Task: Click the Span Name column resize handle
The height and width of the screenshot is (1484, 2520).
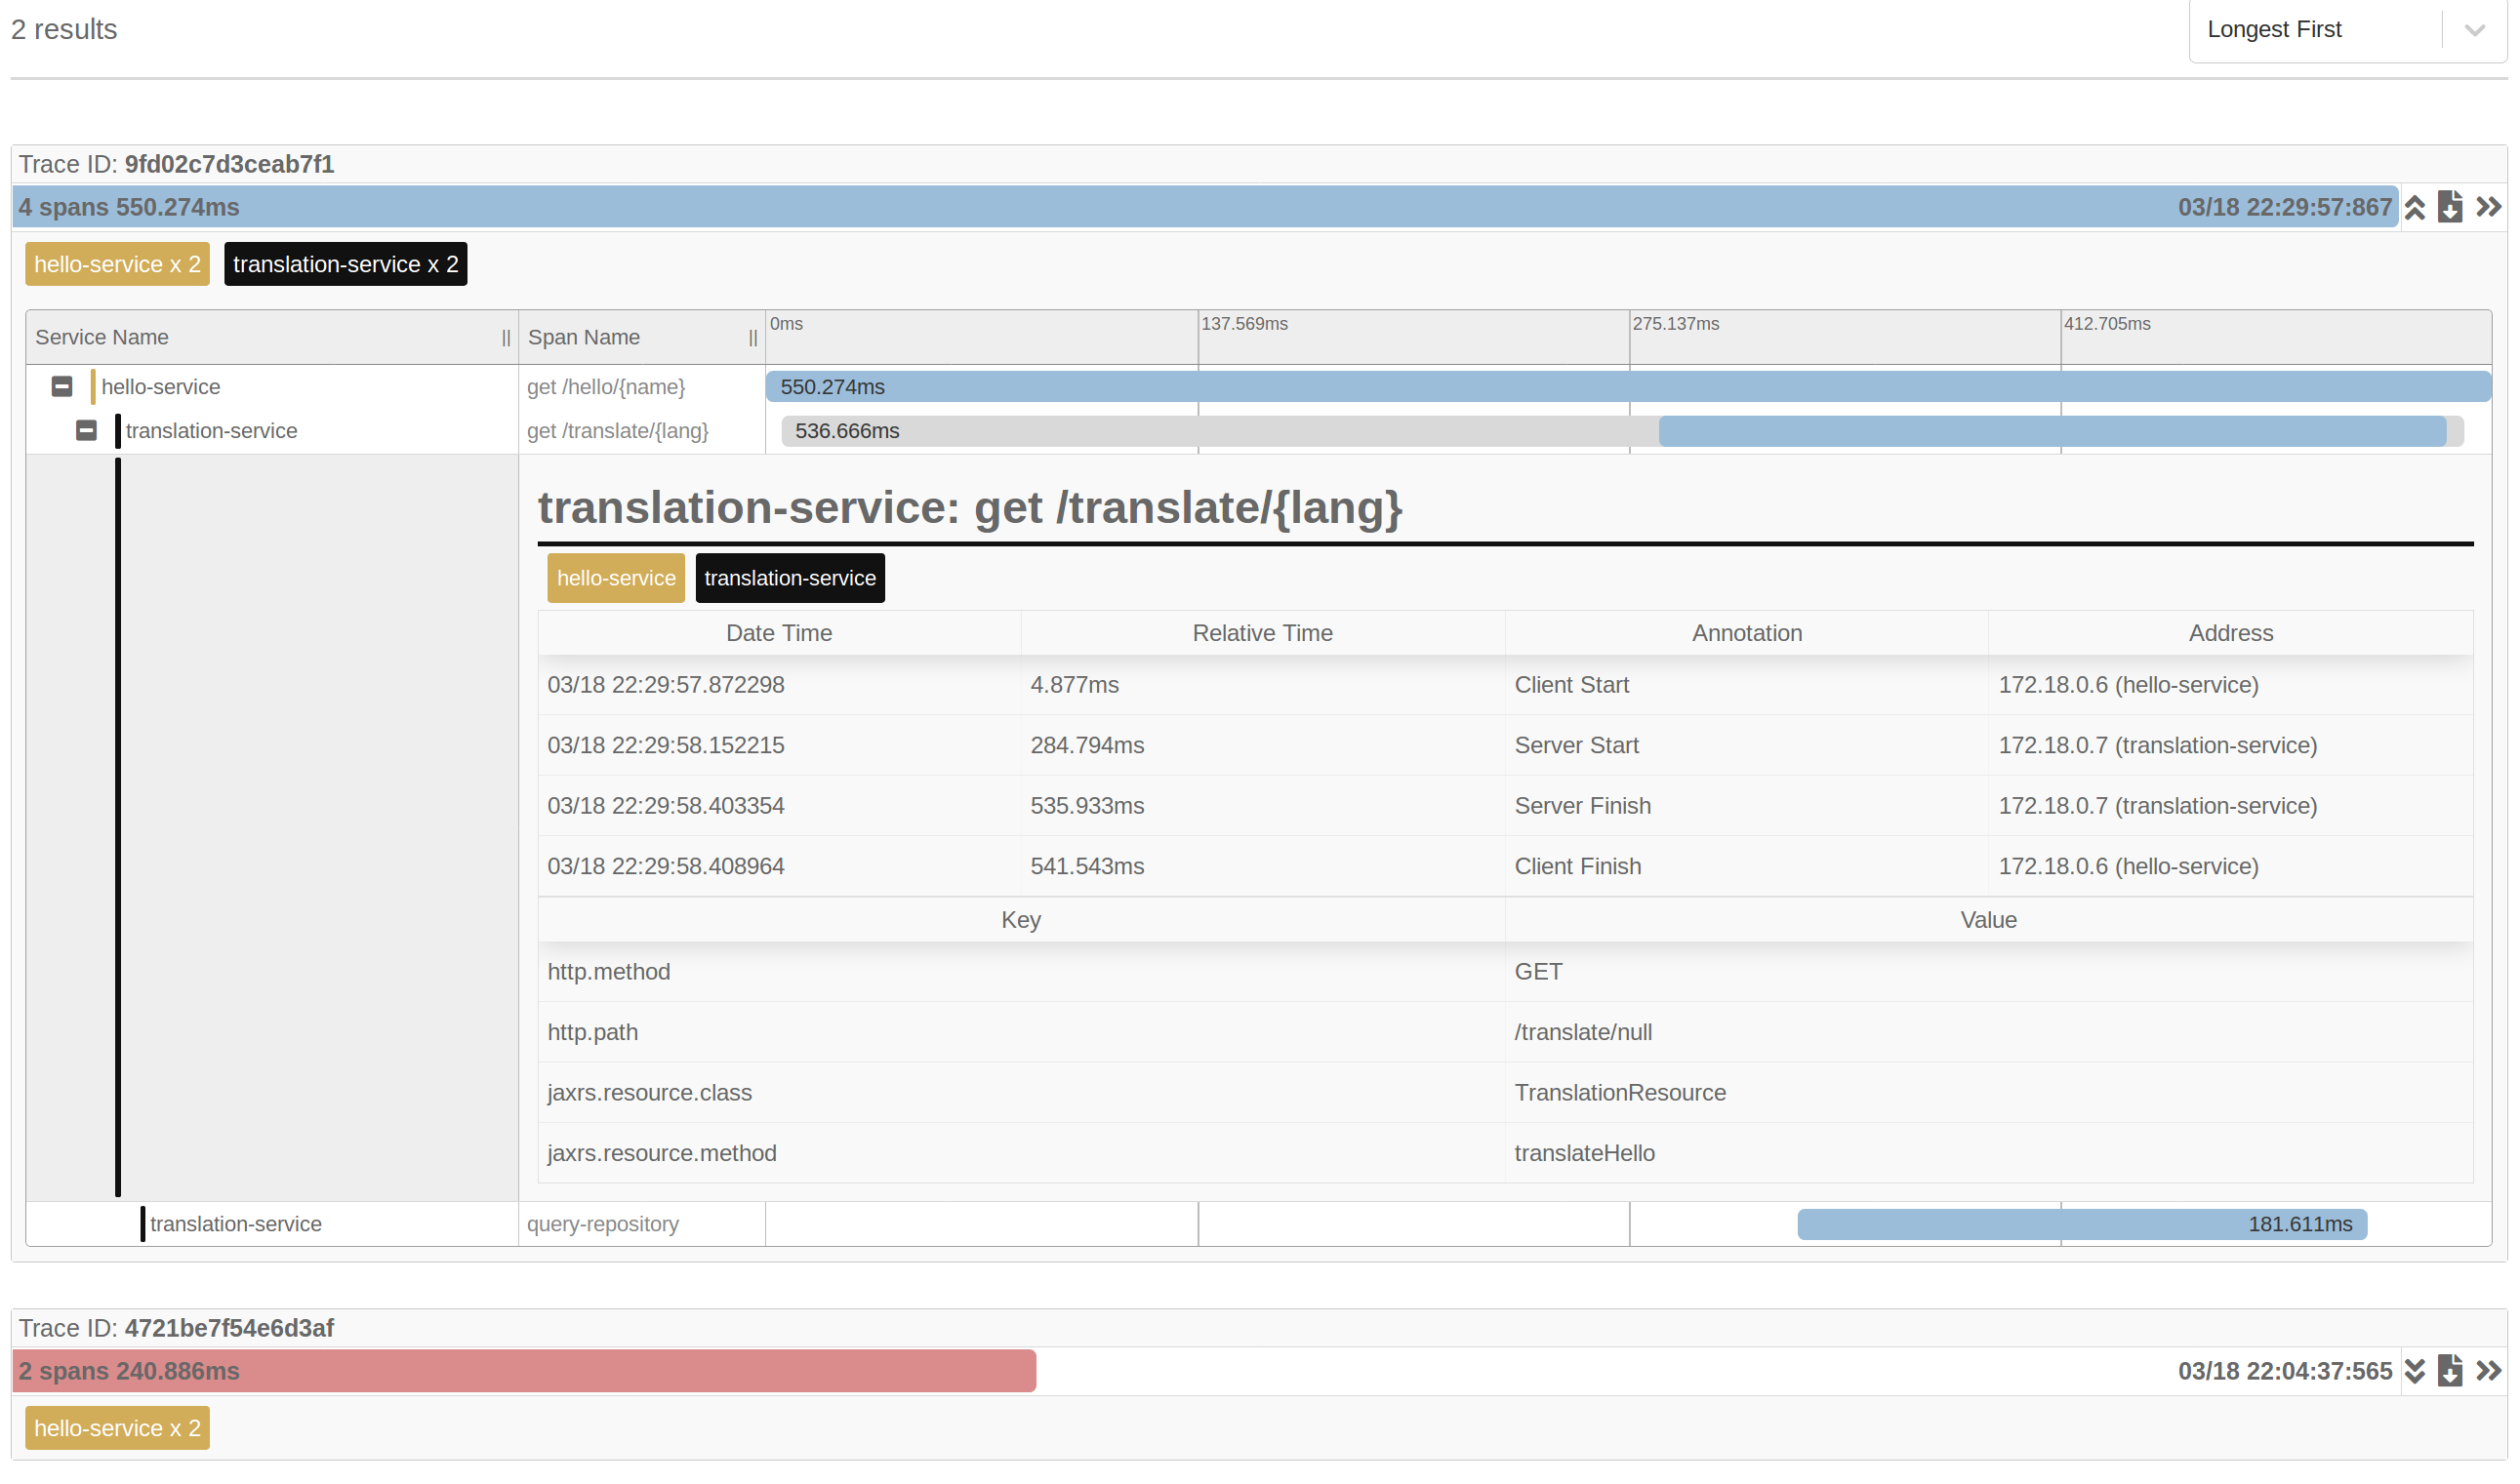Action: pyautogui.click(x=753, y=338)
